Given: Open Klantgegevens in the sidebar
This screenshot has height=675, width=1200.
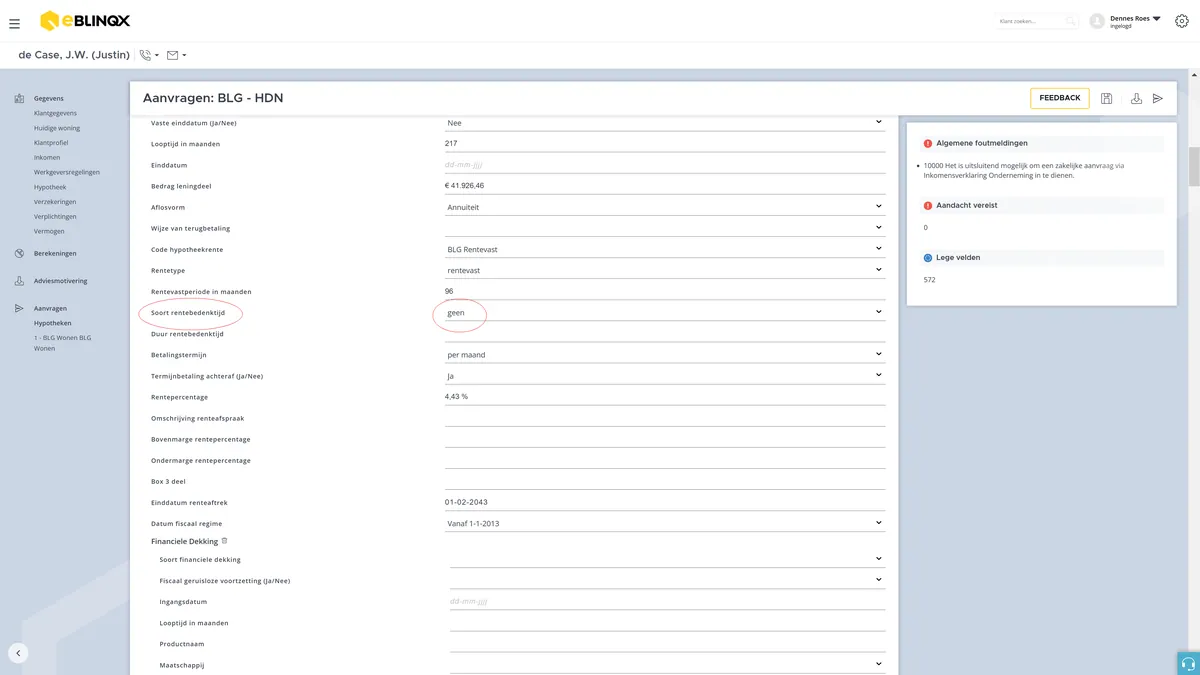Looking at the screenshot, I should (x=56, y=113).
